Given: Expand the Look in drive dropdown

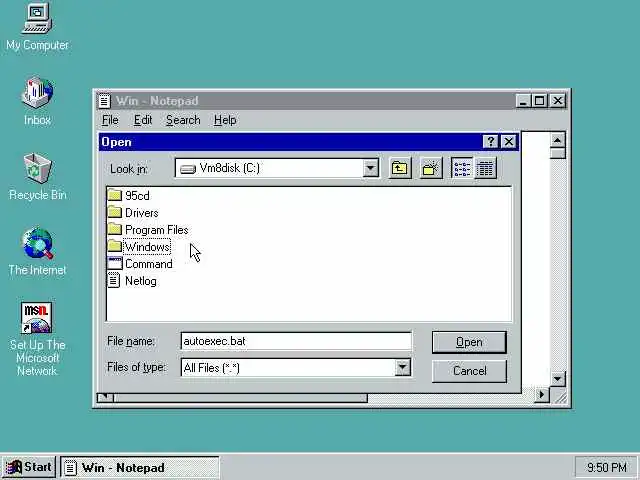Looking at the screenshot, I should coord(371,168).
